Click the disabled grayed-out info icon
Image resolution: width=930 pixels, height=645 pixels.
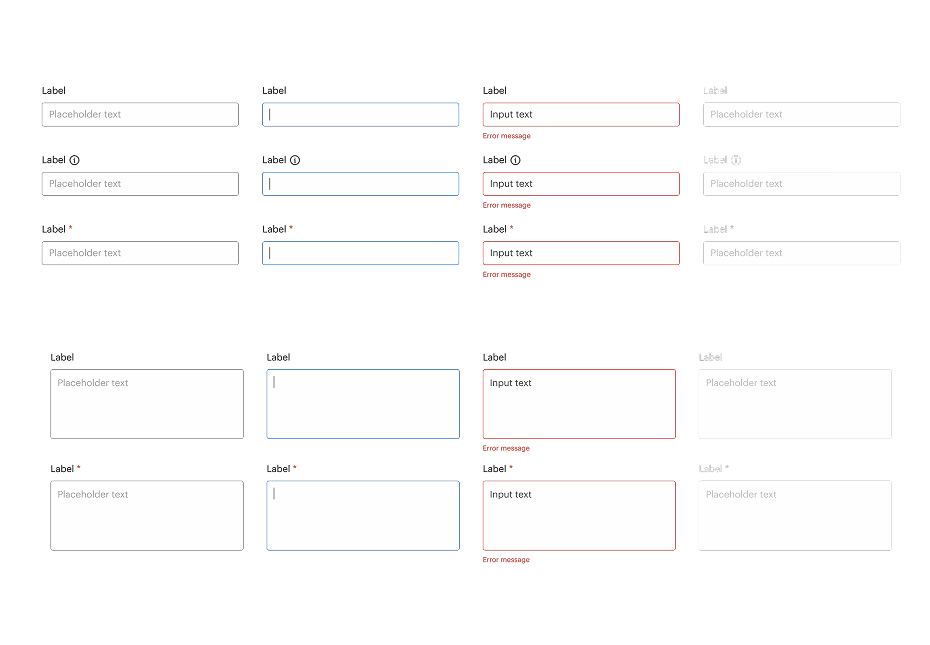coord(735,159)
